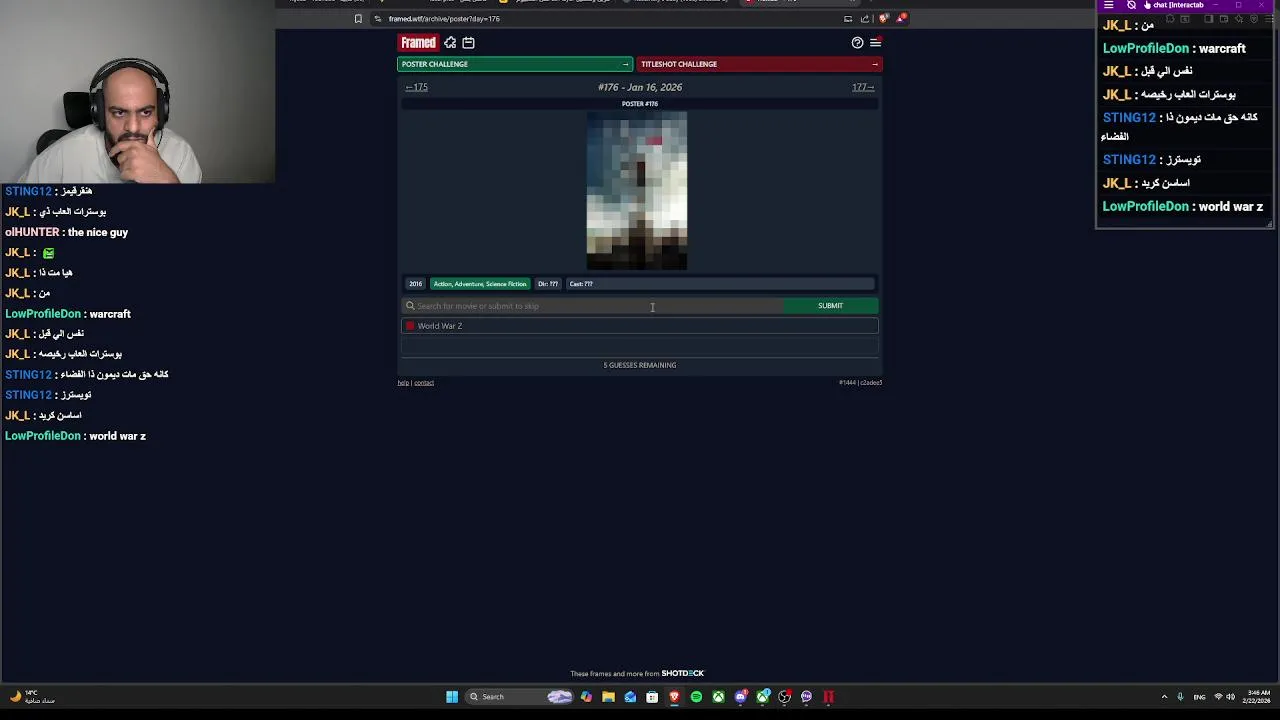
Task: Open Discord from taskbar
Action: click(x=740, y=697)
